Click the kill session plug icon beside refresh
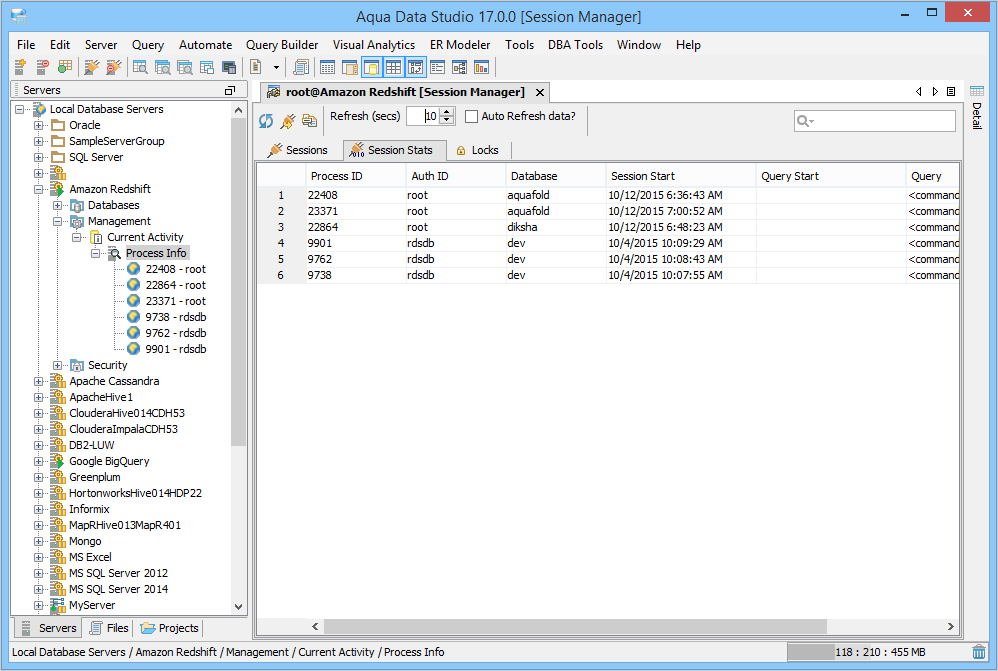998x671 pixels. [288, 120]
